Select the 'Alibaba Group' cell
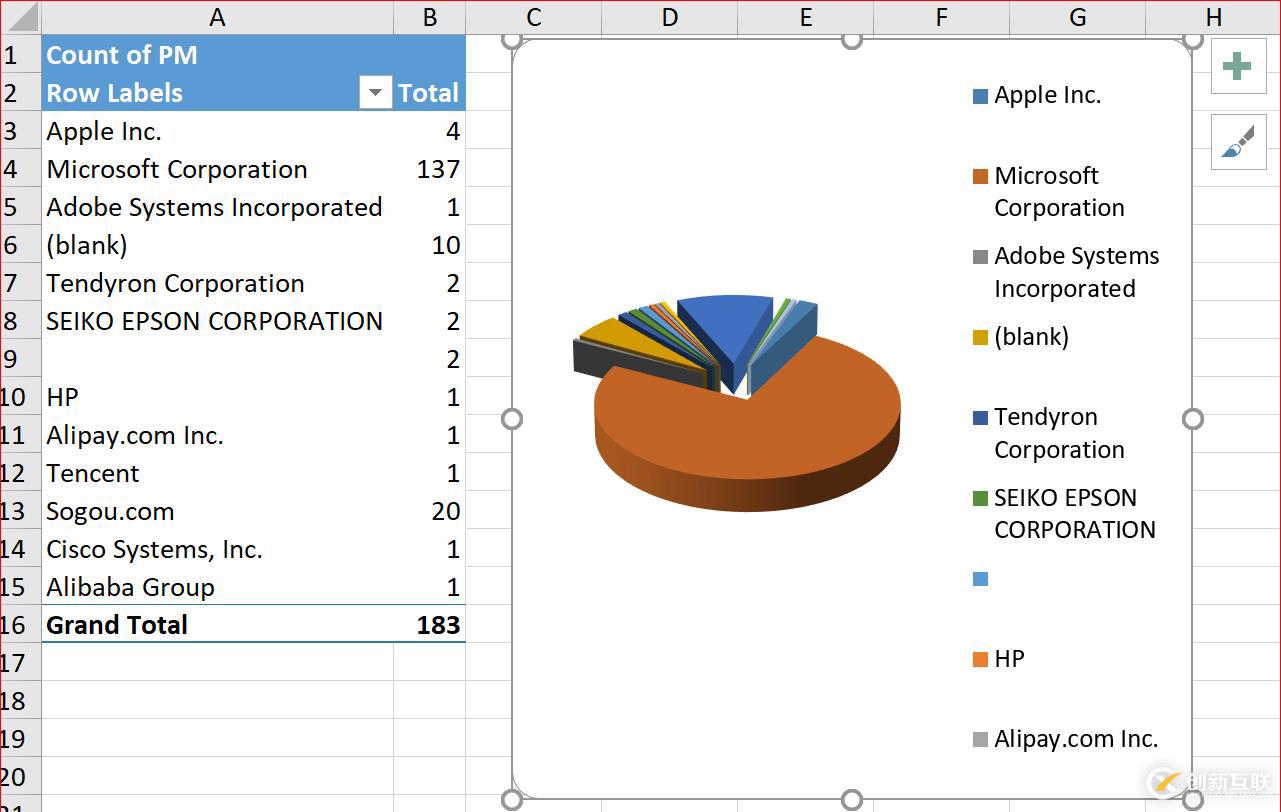 tap(217, 587)
